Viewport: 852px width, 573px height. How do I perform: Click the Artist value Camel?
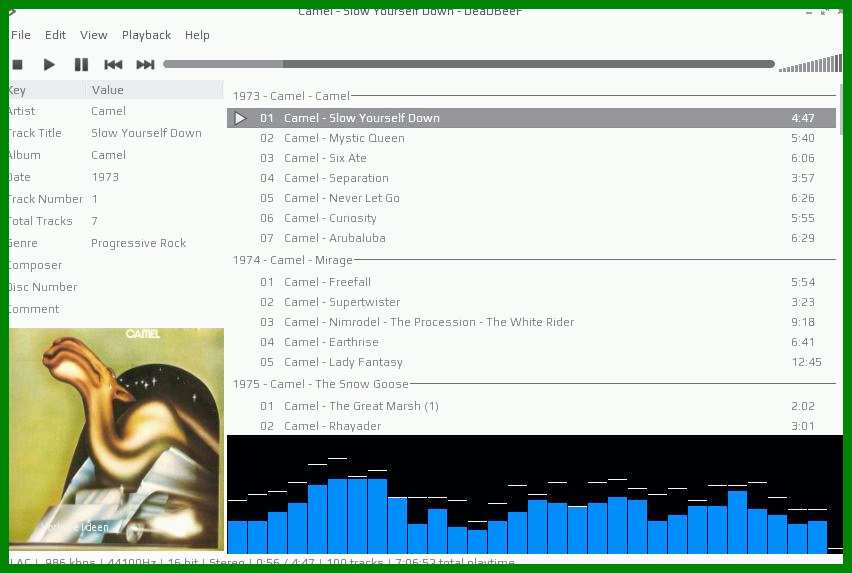[108, 111]
